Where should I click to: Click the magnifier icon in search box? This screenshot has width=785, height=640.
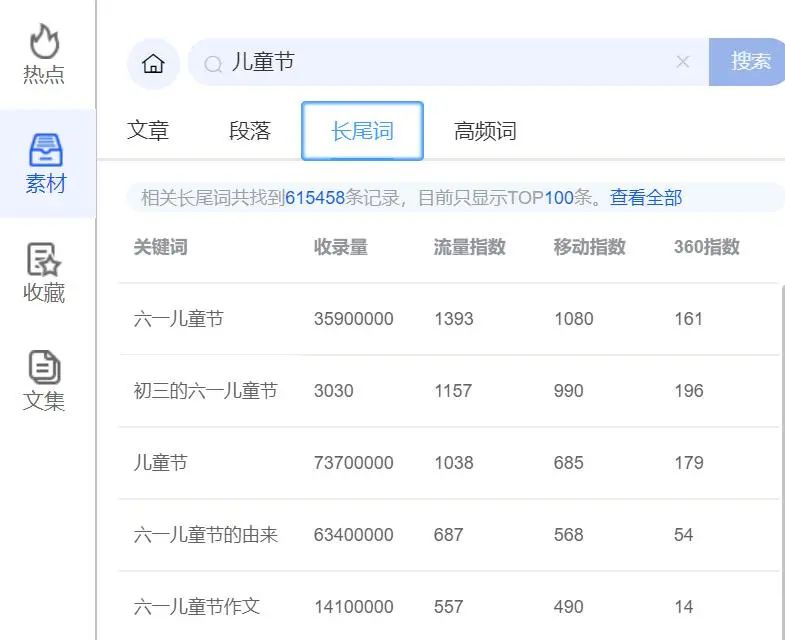213,64
